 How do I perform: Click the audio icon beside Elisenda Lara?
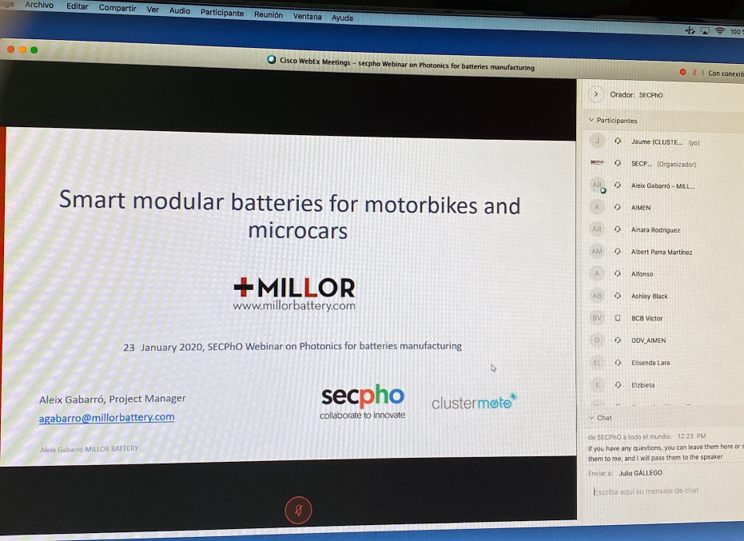pos(617,362)
